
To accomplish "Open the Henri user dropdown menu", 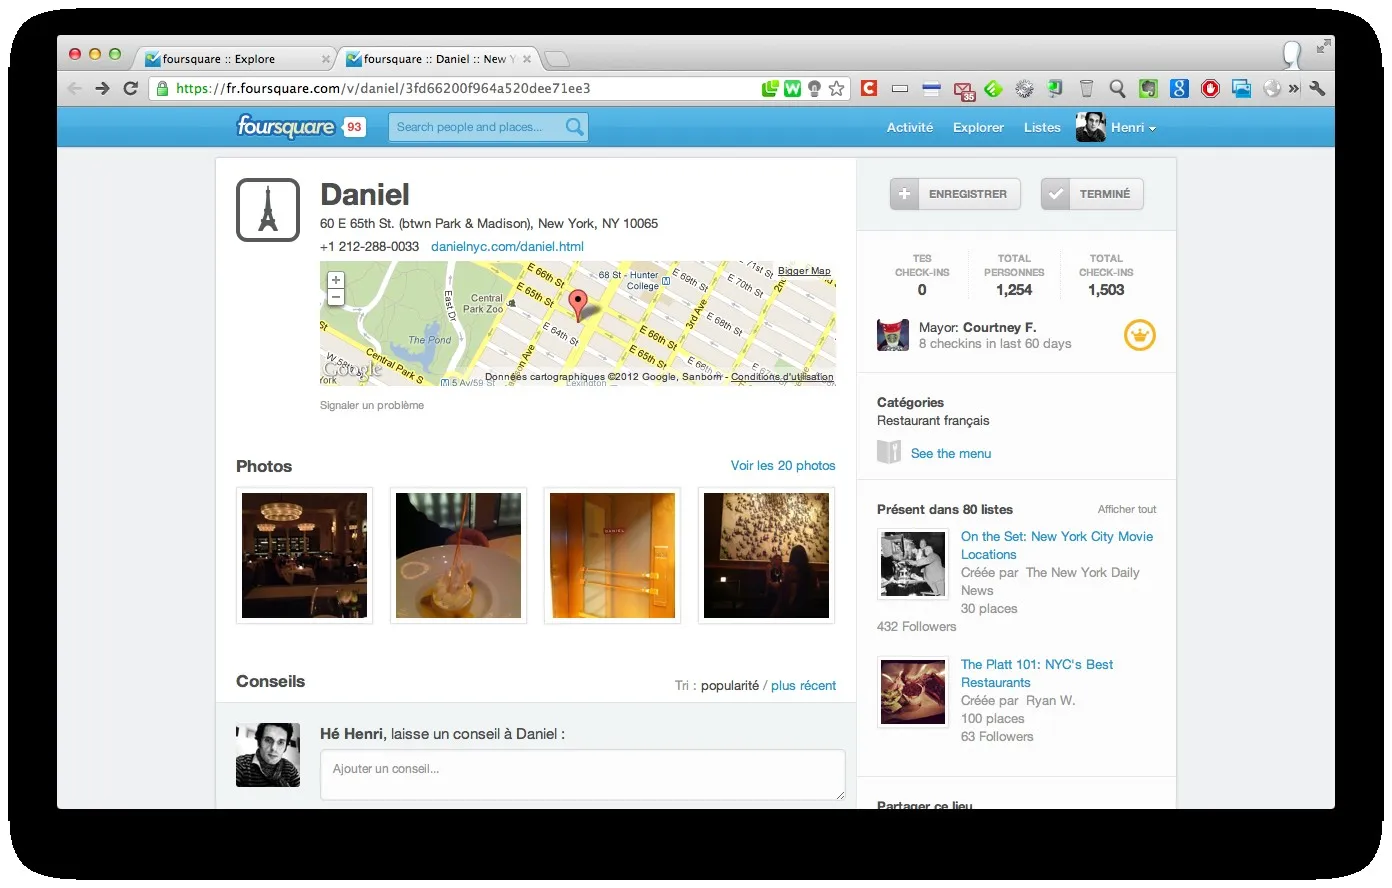I will [x=1116, y=127].
